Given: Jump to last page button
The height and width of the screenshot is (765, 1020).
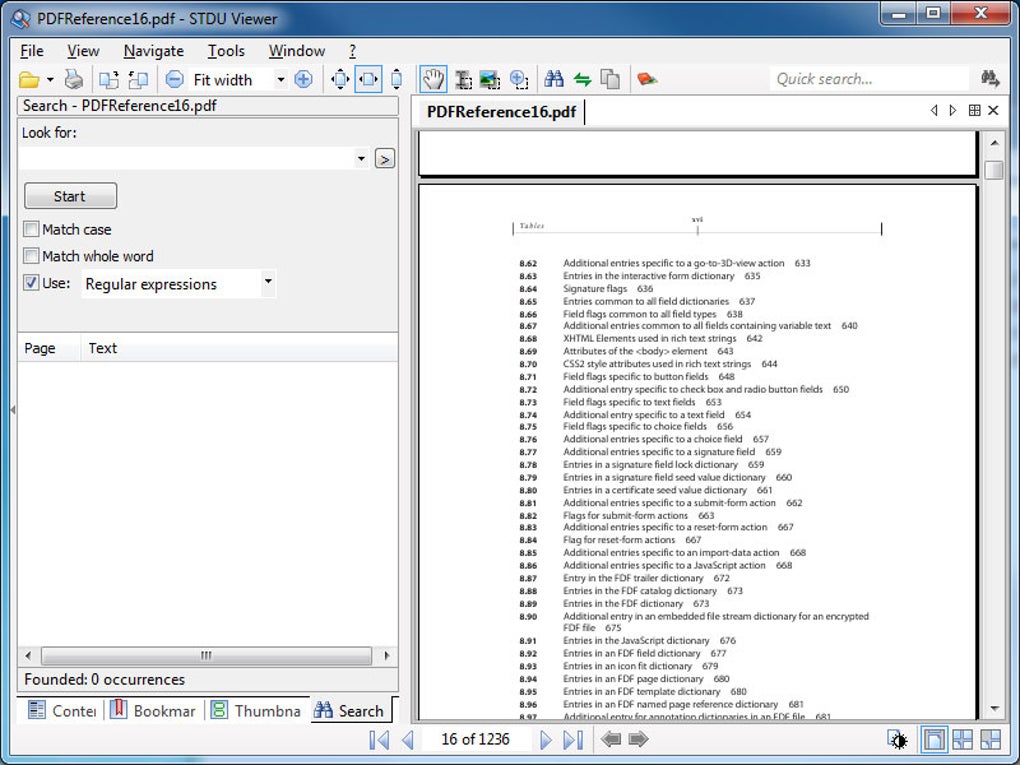Looking at the screenshot, I should point(573,740).
